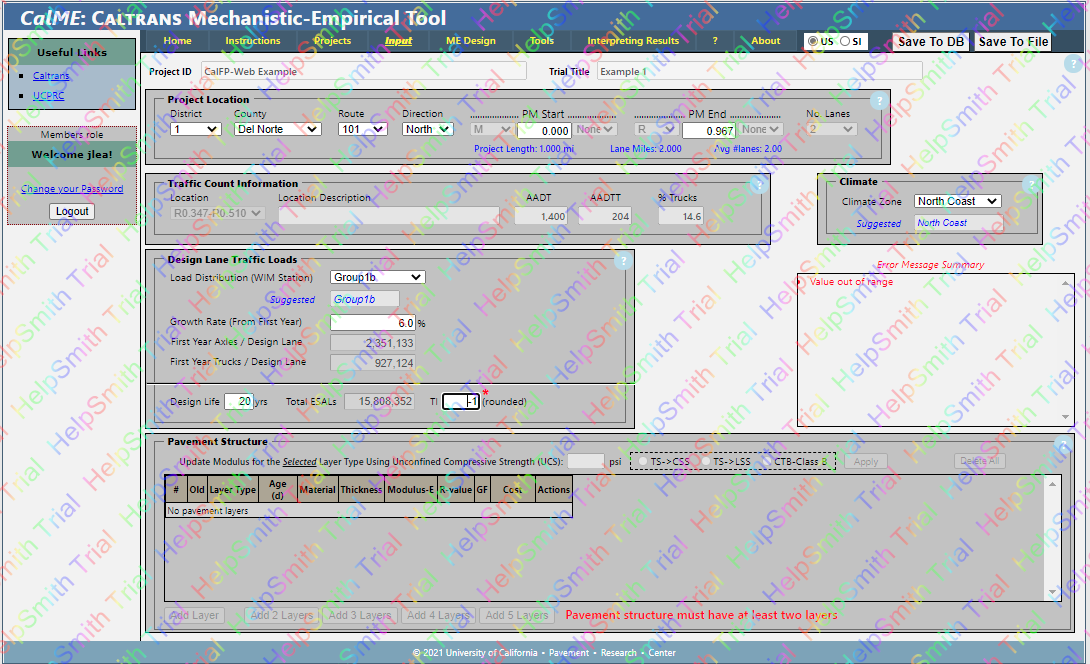The image size is (1090, 664).
Task: Click Change your Password link
Action: click(x=72, y=189)
